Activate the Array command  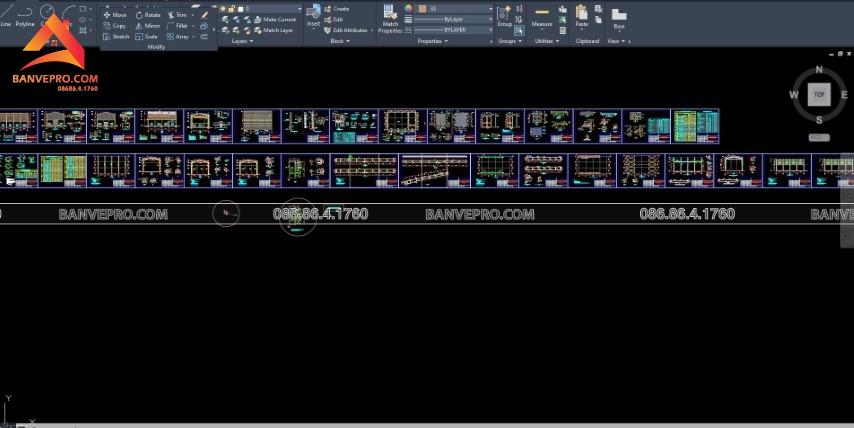(178, 36)
